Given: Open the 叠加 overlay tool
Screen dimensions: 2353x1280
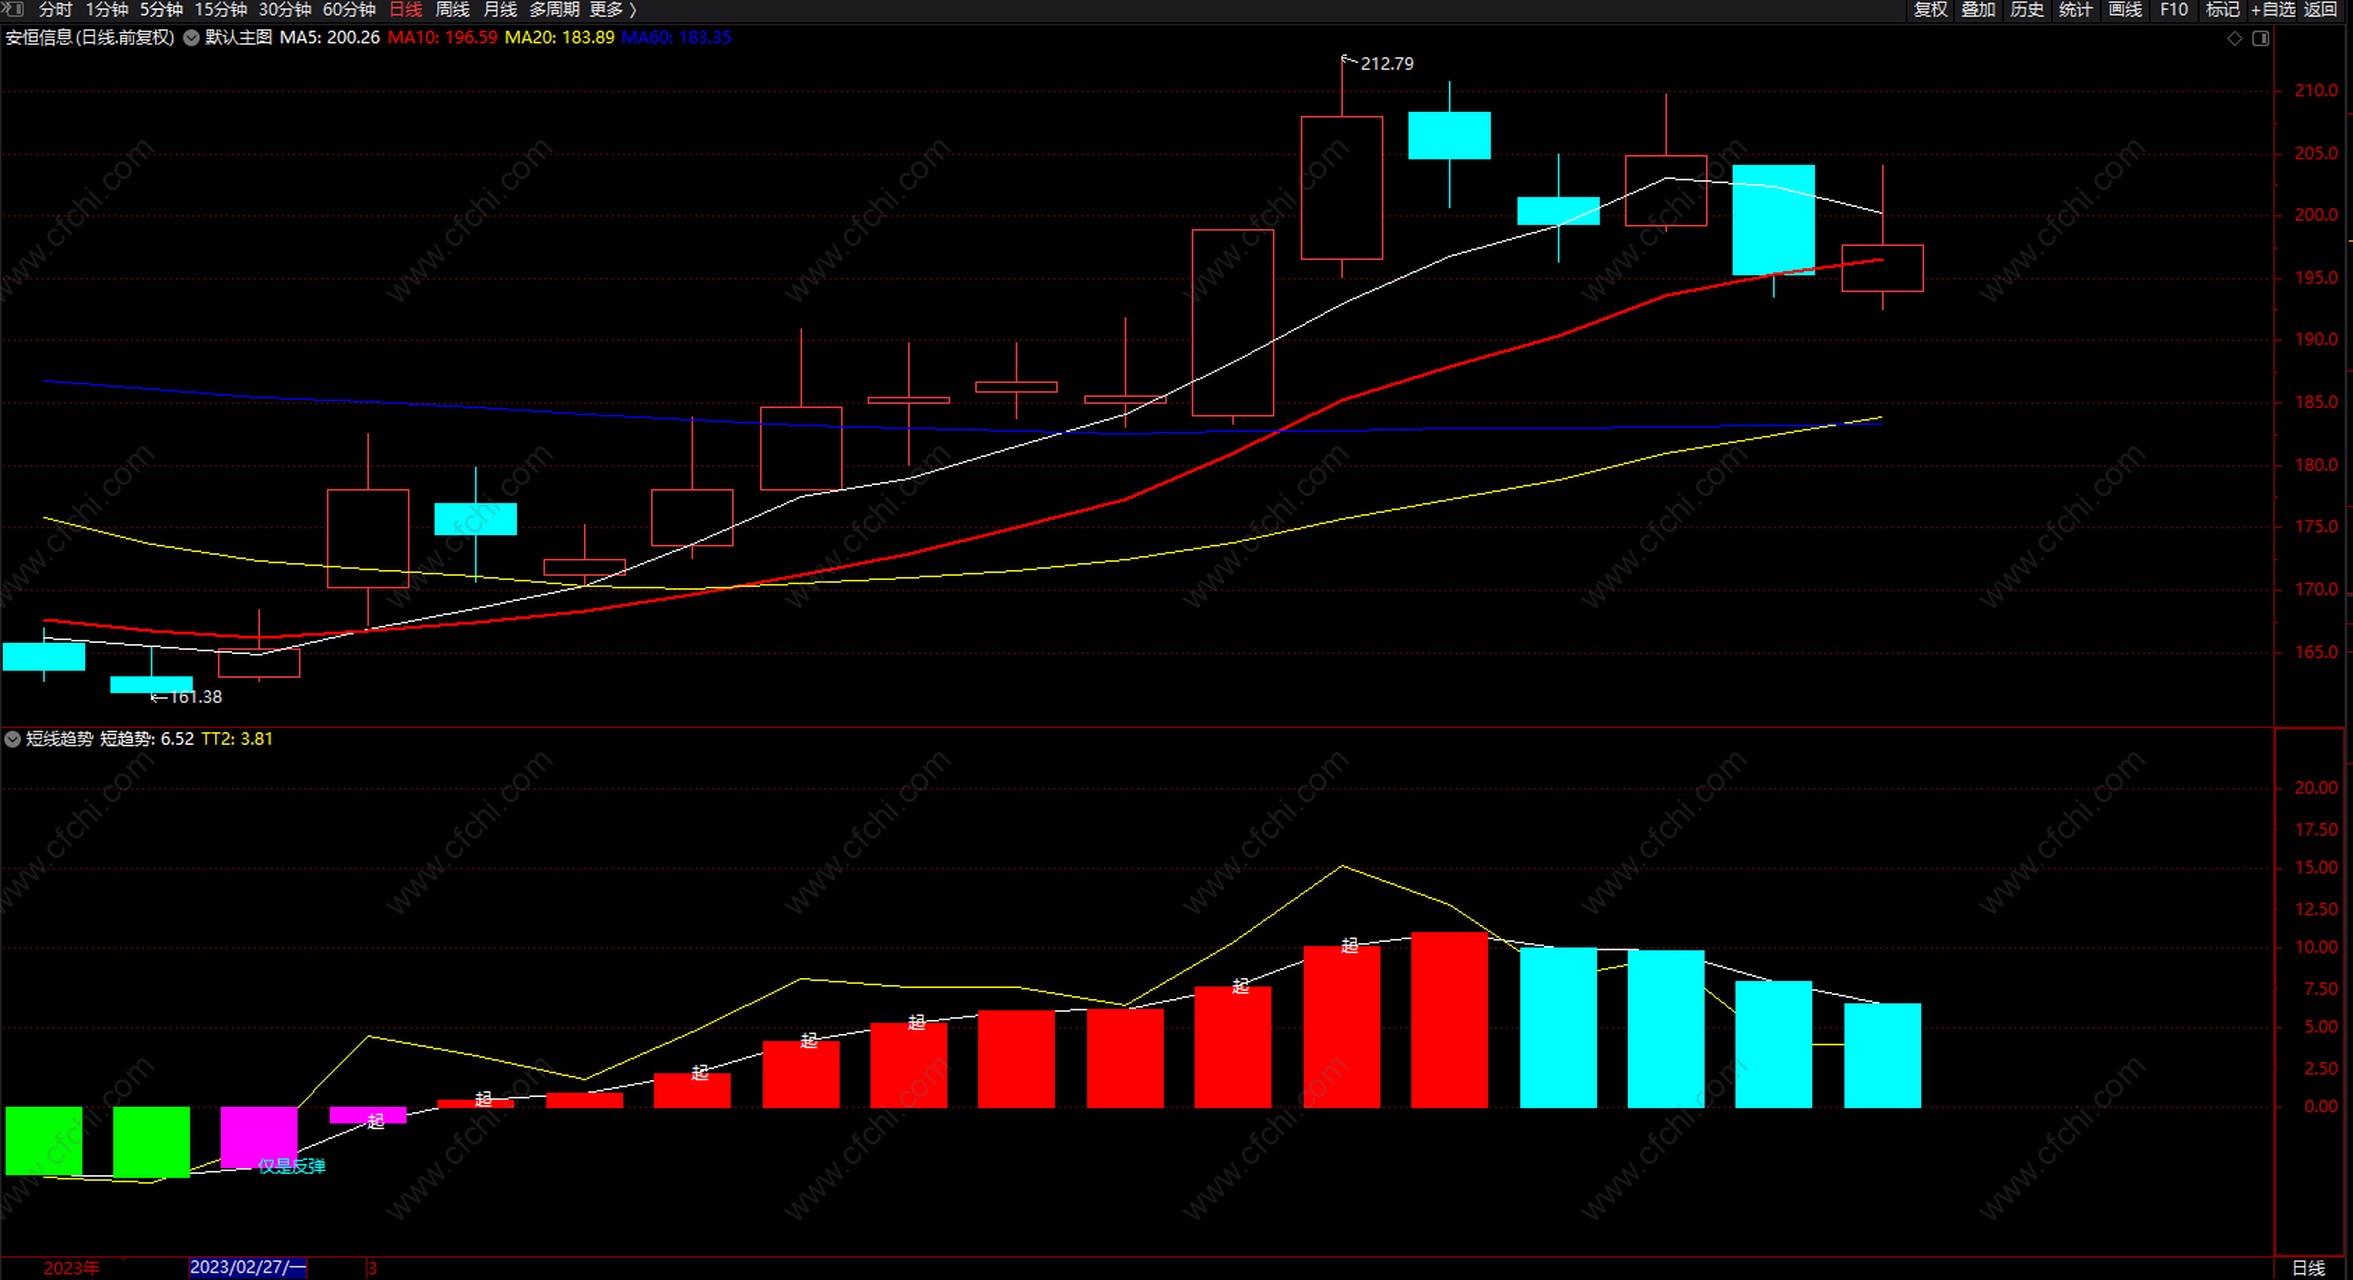Looking at the screenshot, I should [x=1978, y=10].
